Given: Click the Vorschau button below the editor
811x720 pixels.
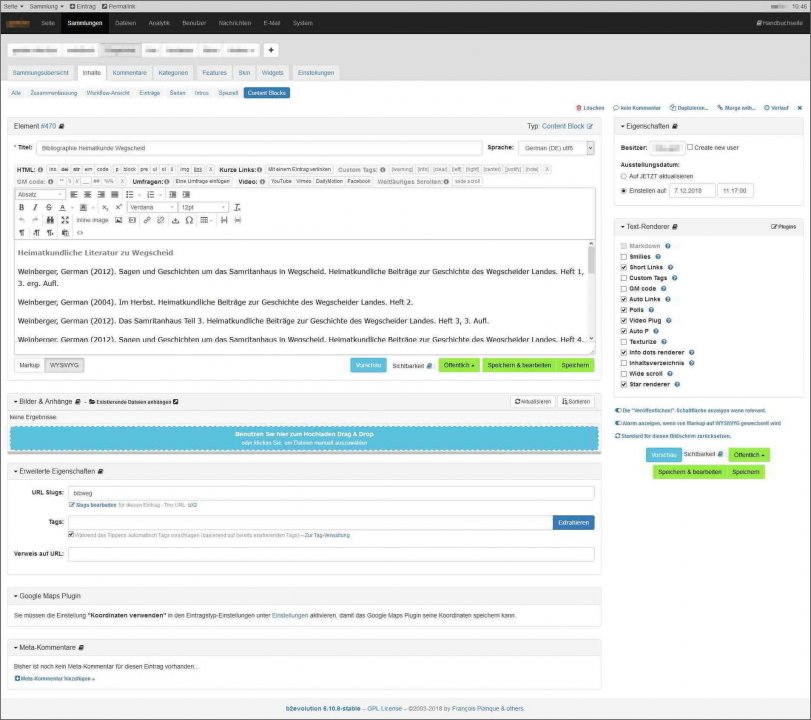Looking at the screenshot, I should [x=368, y=365].
